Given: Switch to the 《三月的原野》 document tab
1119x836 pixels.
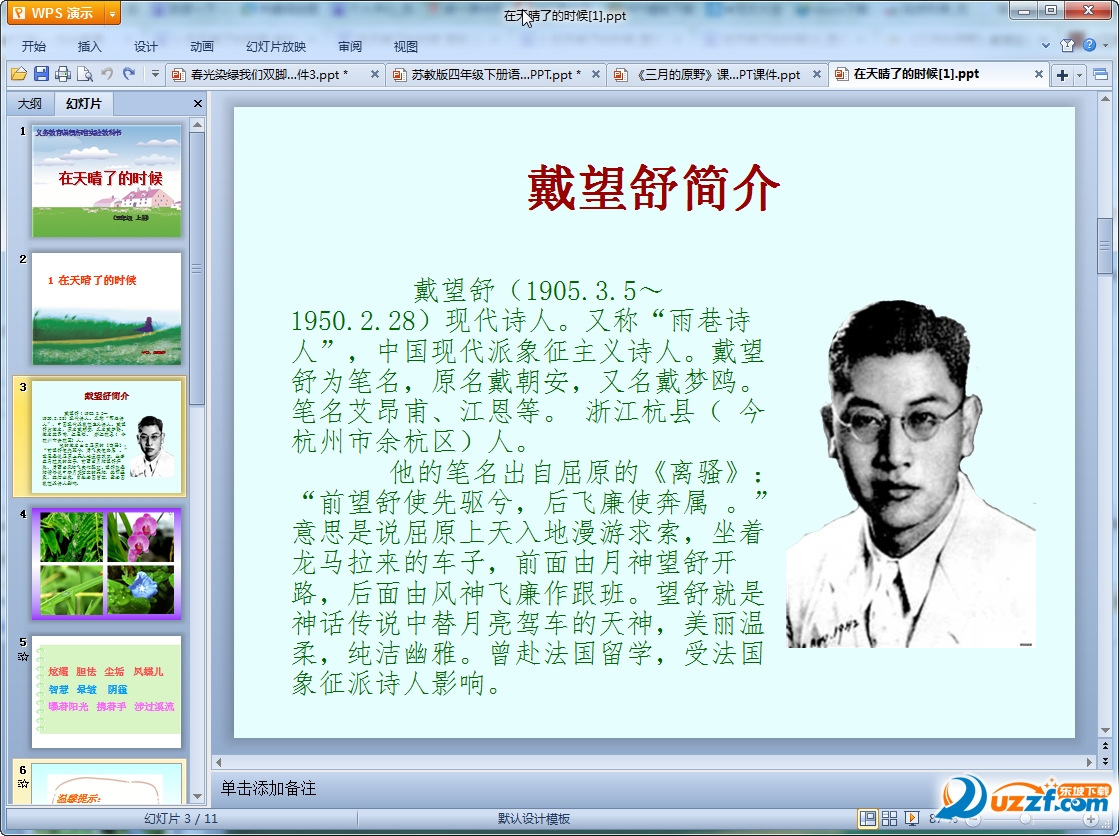Looking at the screenshot, I should (x=717, y=74).
